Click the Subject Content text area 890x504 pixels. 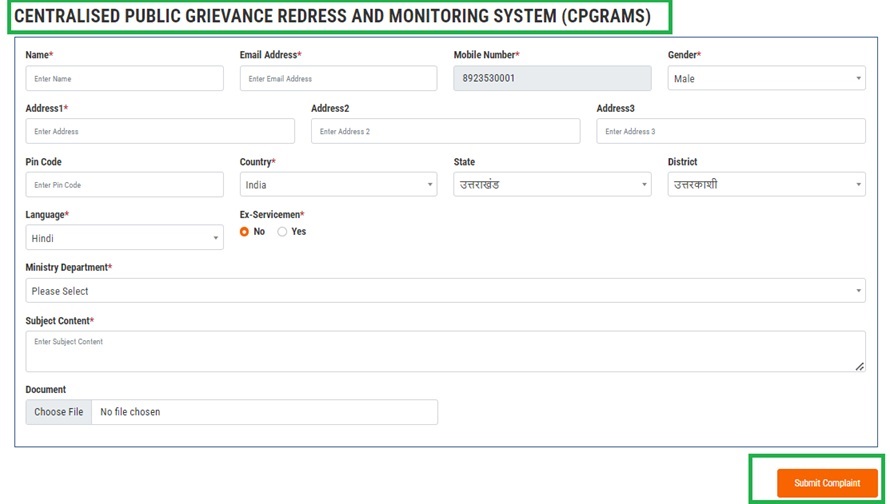tap(445, 352)
